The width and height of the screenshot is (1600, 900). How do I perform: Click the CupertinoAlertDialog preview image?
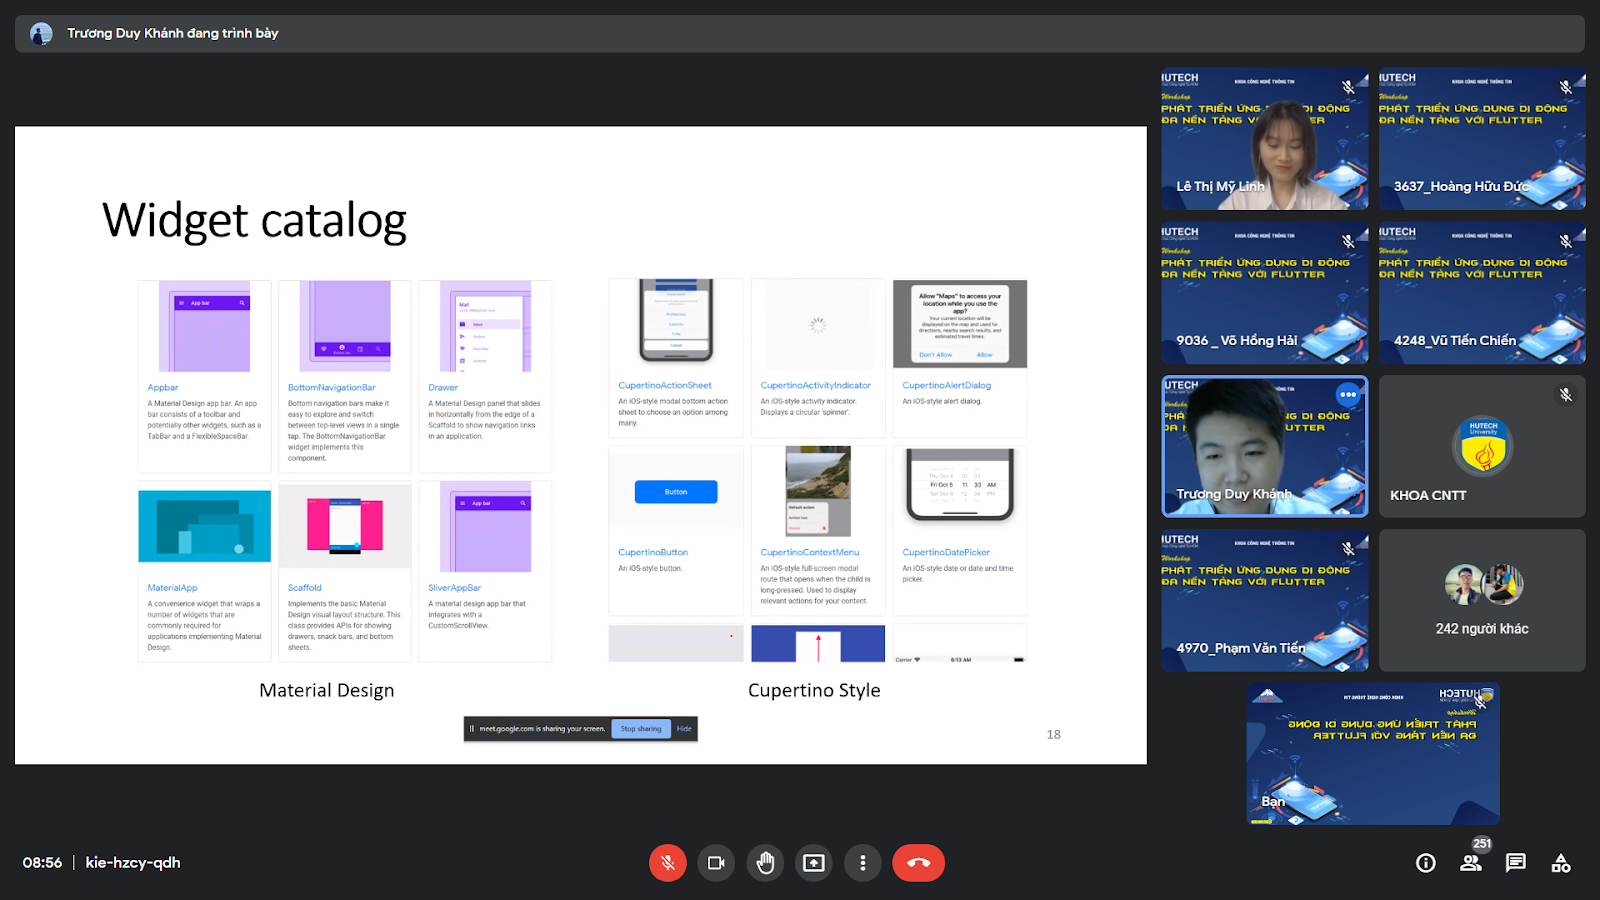[960, 324]
